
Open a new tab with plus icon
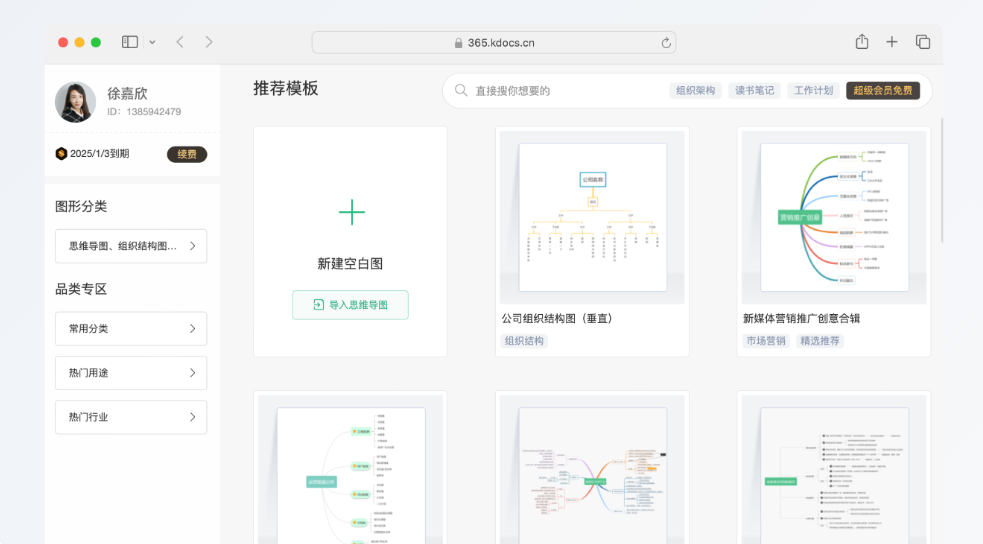pos(891,42)
